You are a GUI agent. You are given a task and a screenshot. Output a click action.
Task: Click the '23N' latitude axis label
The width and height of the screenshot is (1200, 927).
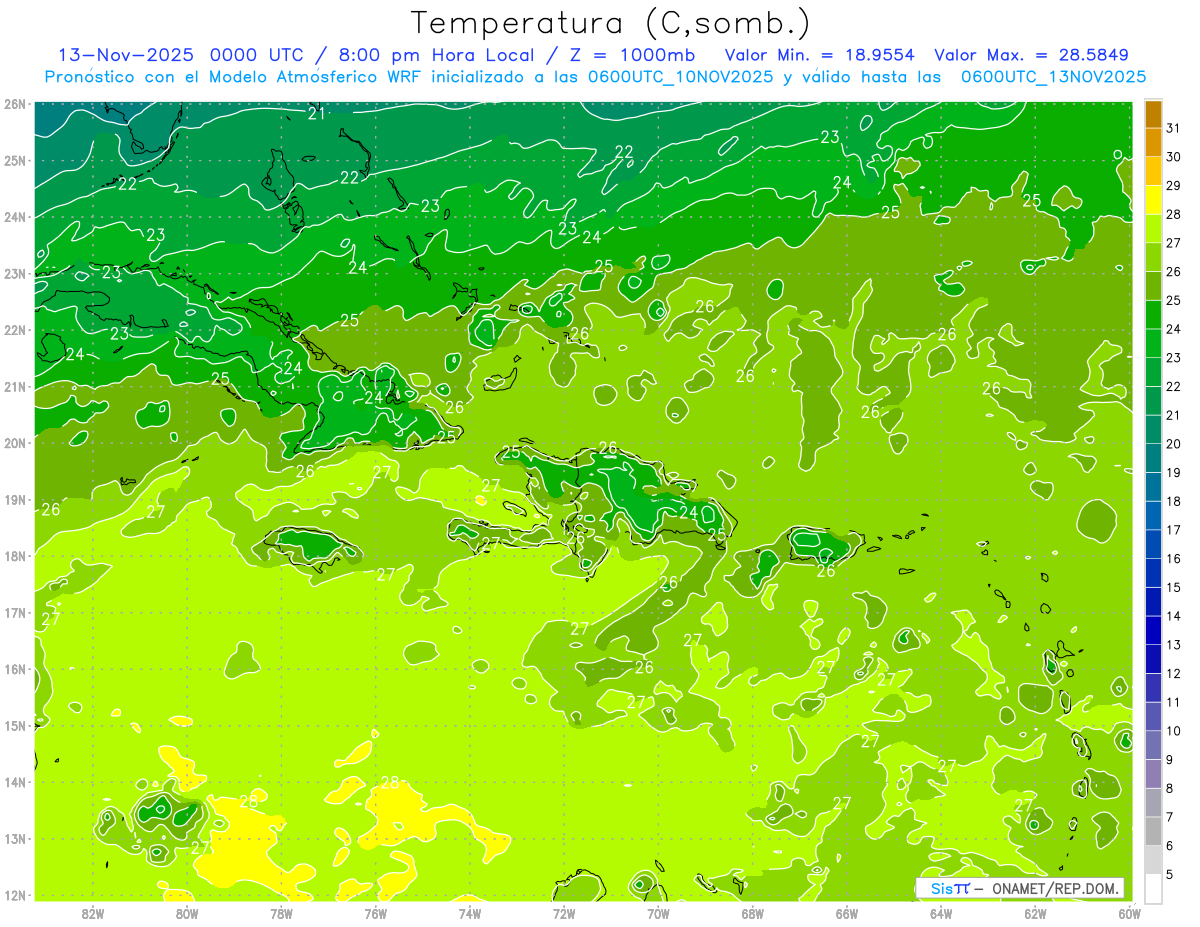(x=15, y=273)
